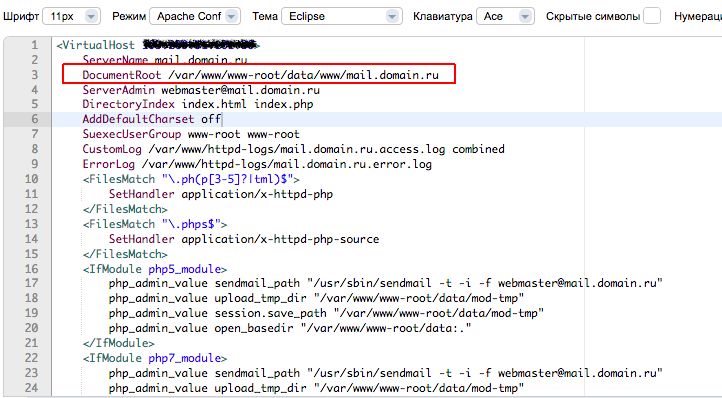The height and width of the screenshot is (398, 722).
Task: Click the ServerName mail.domain.ru line
Action: 165,60
